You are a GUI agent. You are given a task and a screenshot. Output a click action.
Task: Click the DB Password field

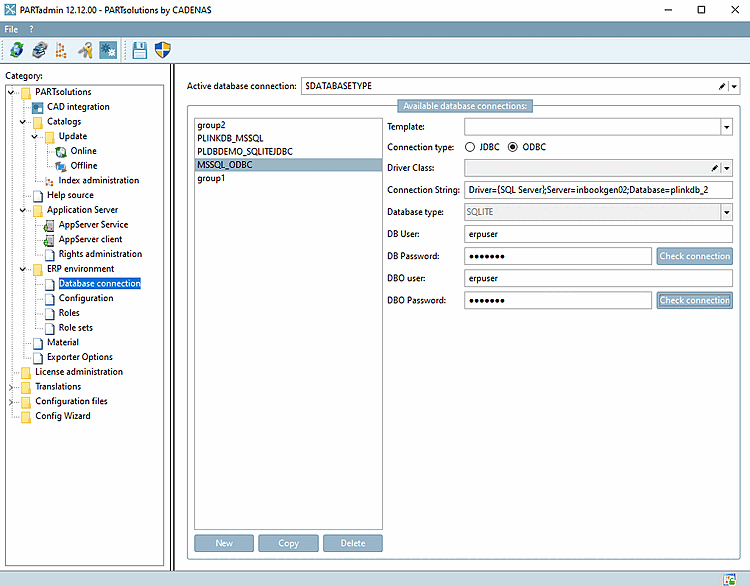tap(558, 256)
